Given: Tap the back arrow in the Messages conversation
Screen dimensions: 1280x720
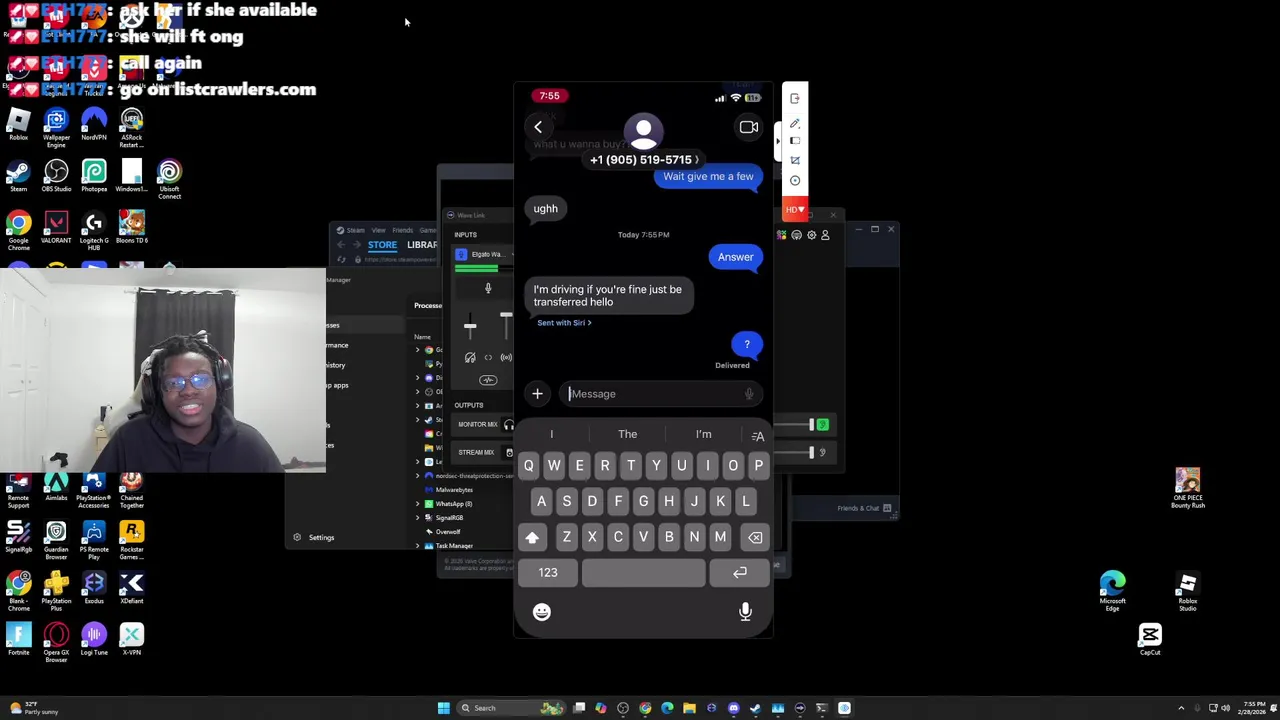Looking at the screenshot, I should click(x=538, y=127).
